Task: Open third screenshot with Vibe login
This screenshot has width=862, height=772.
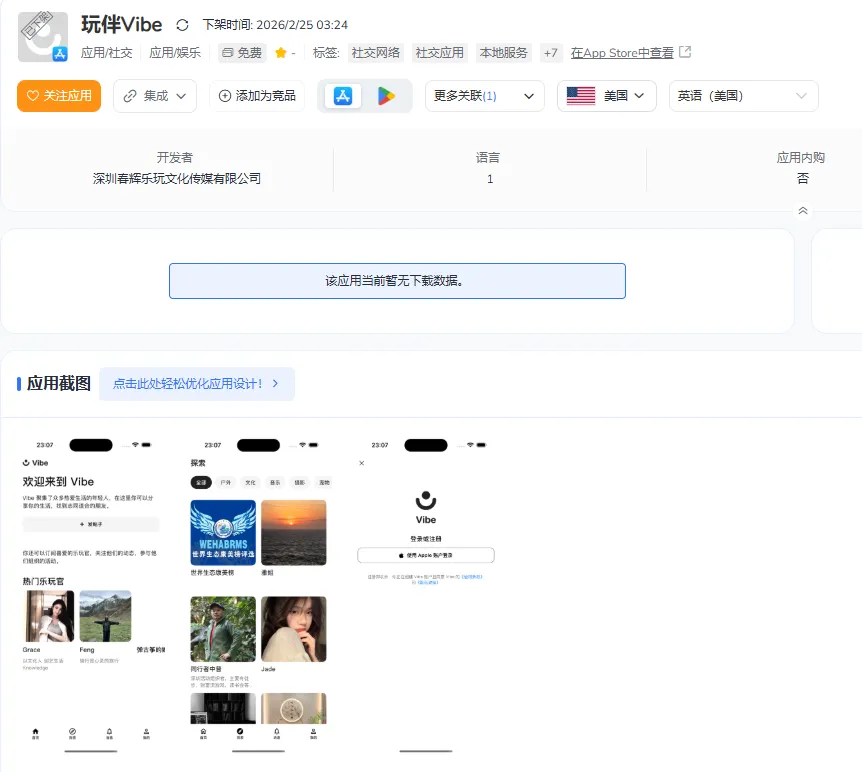Action: (426, 597)
